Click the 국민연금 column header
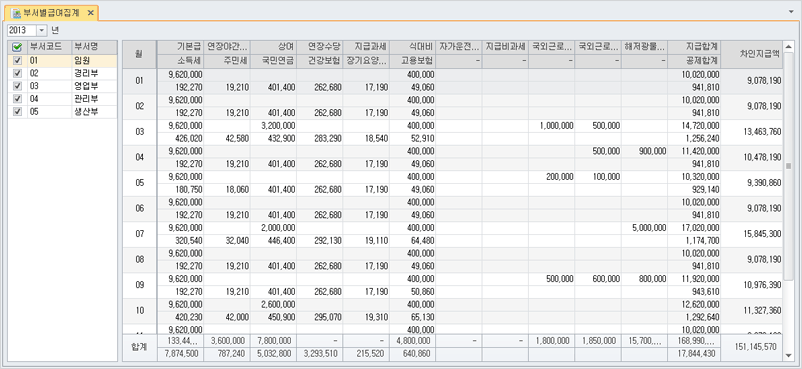Image resolution: width=802 pixels, height=369 pixels. [x=273, y=61]
